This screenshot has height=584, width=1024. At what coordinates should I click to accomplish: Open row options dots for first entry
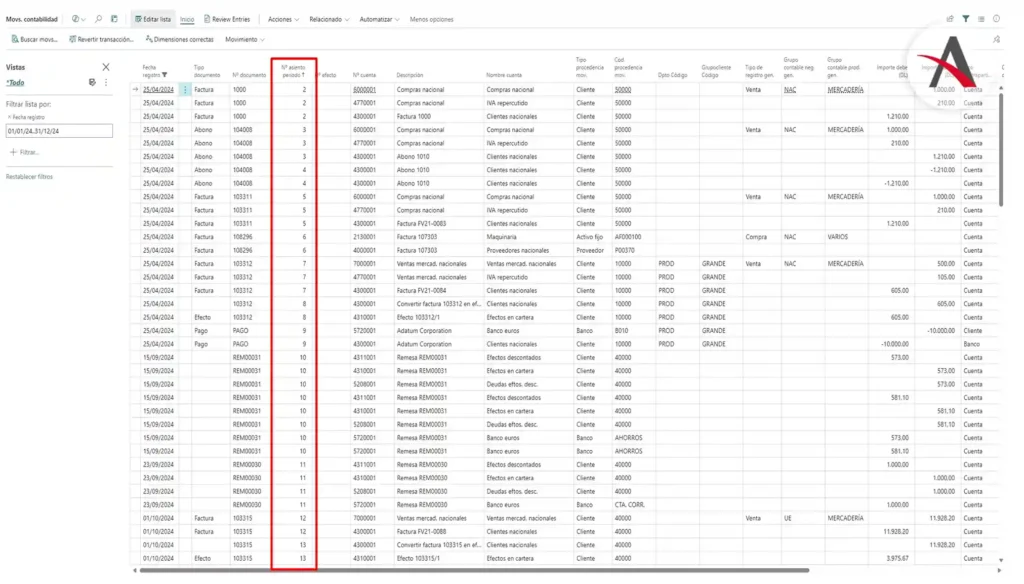pos(186,90)
